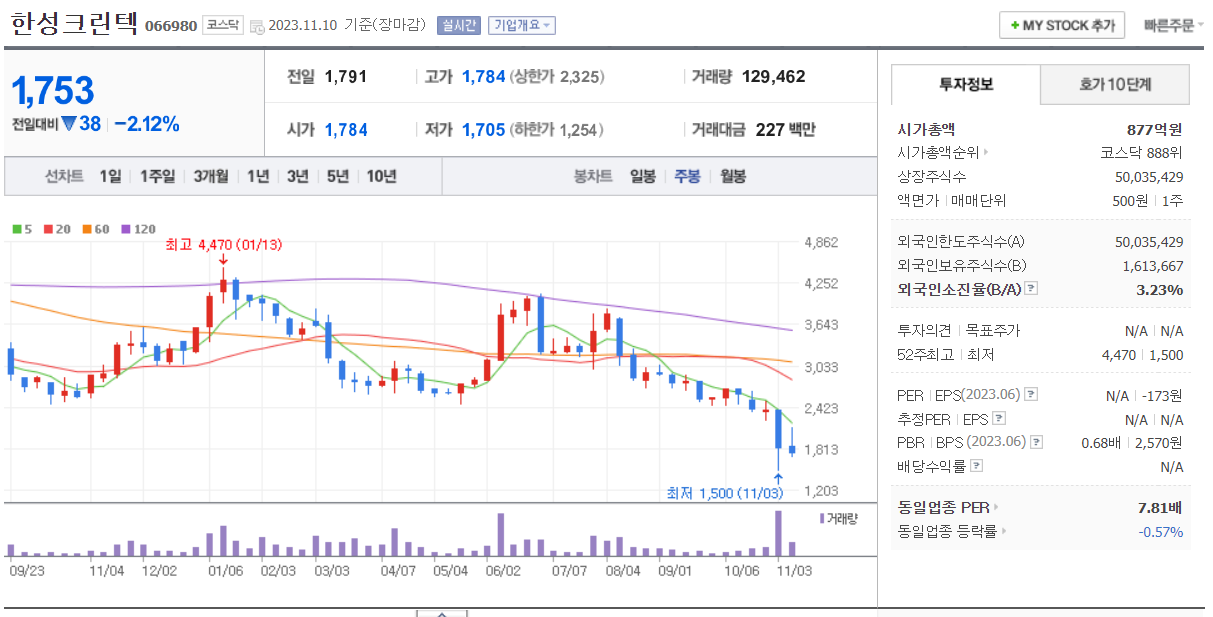
Task: Click the help icon next to 추정PER EPS
Action: click(x=999, y=419)
